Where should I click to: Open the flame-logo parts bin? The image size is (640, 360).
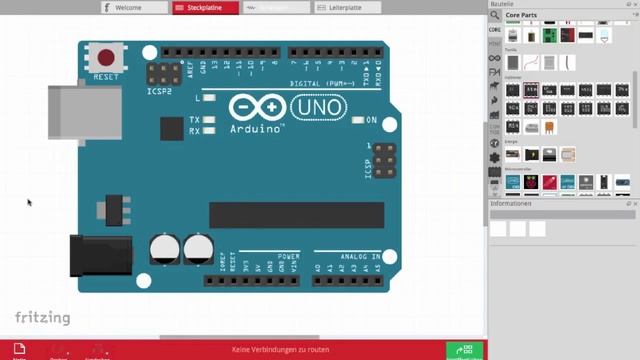pyautogui.click(x=494, y=100)
